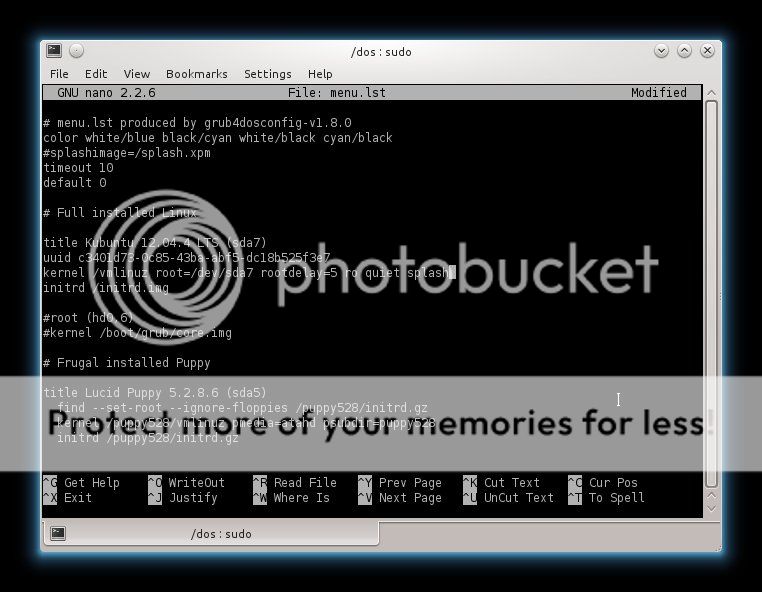Click the '^C Cur Pos' shortcut
Screen dimensions: 762x592
tap(603, 483)
